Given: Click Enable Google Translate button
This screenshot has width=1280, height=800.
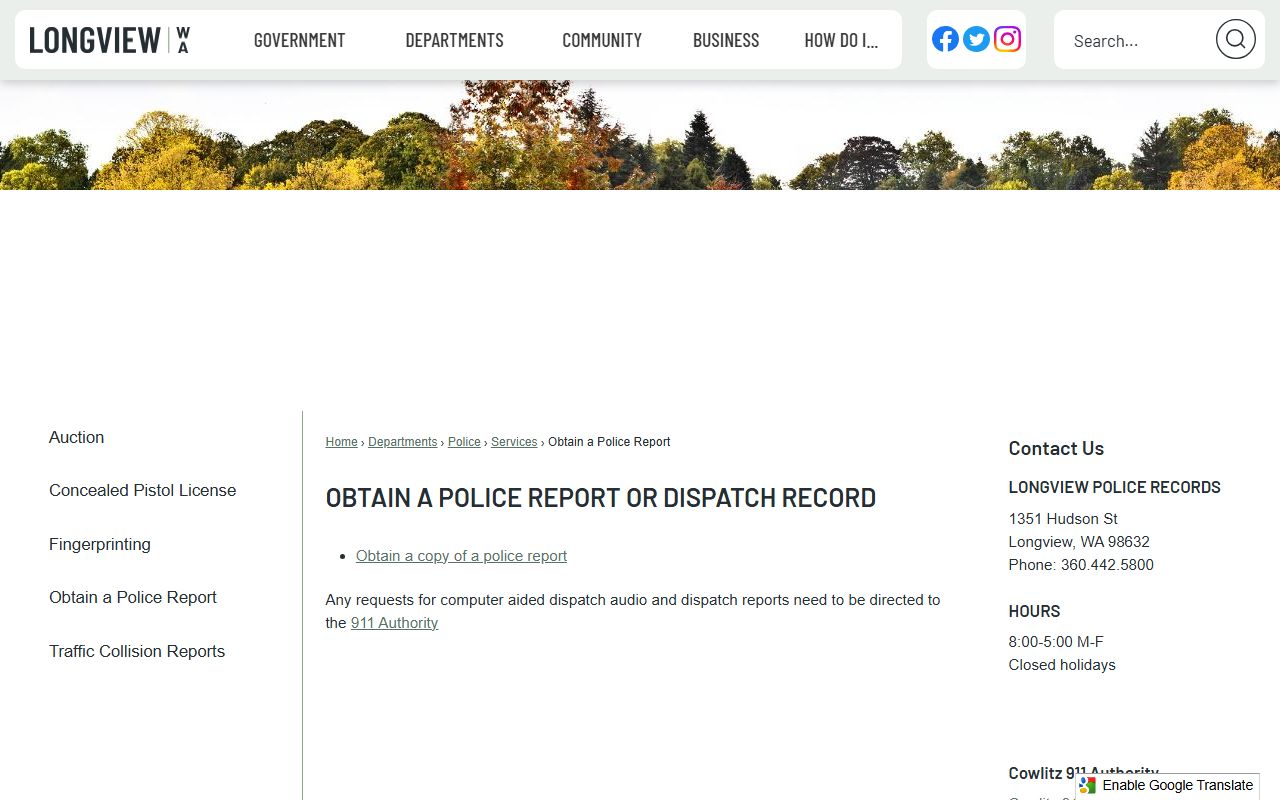Looking at the screenshot, I should [x=1167, y=785].
